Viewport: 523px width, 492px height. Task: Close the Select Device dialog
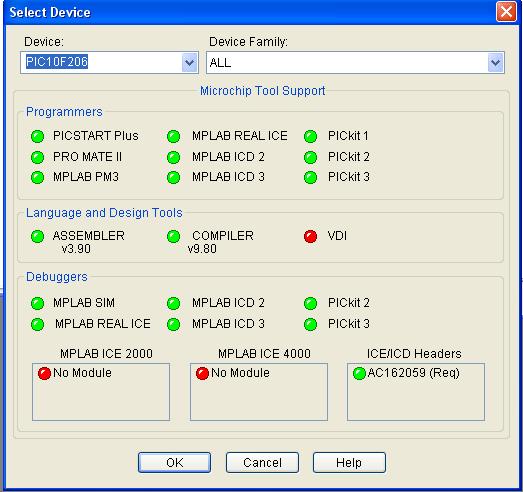506,12
